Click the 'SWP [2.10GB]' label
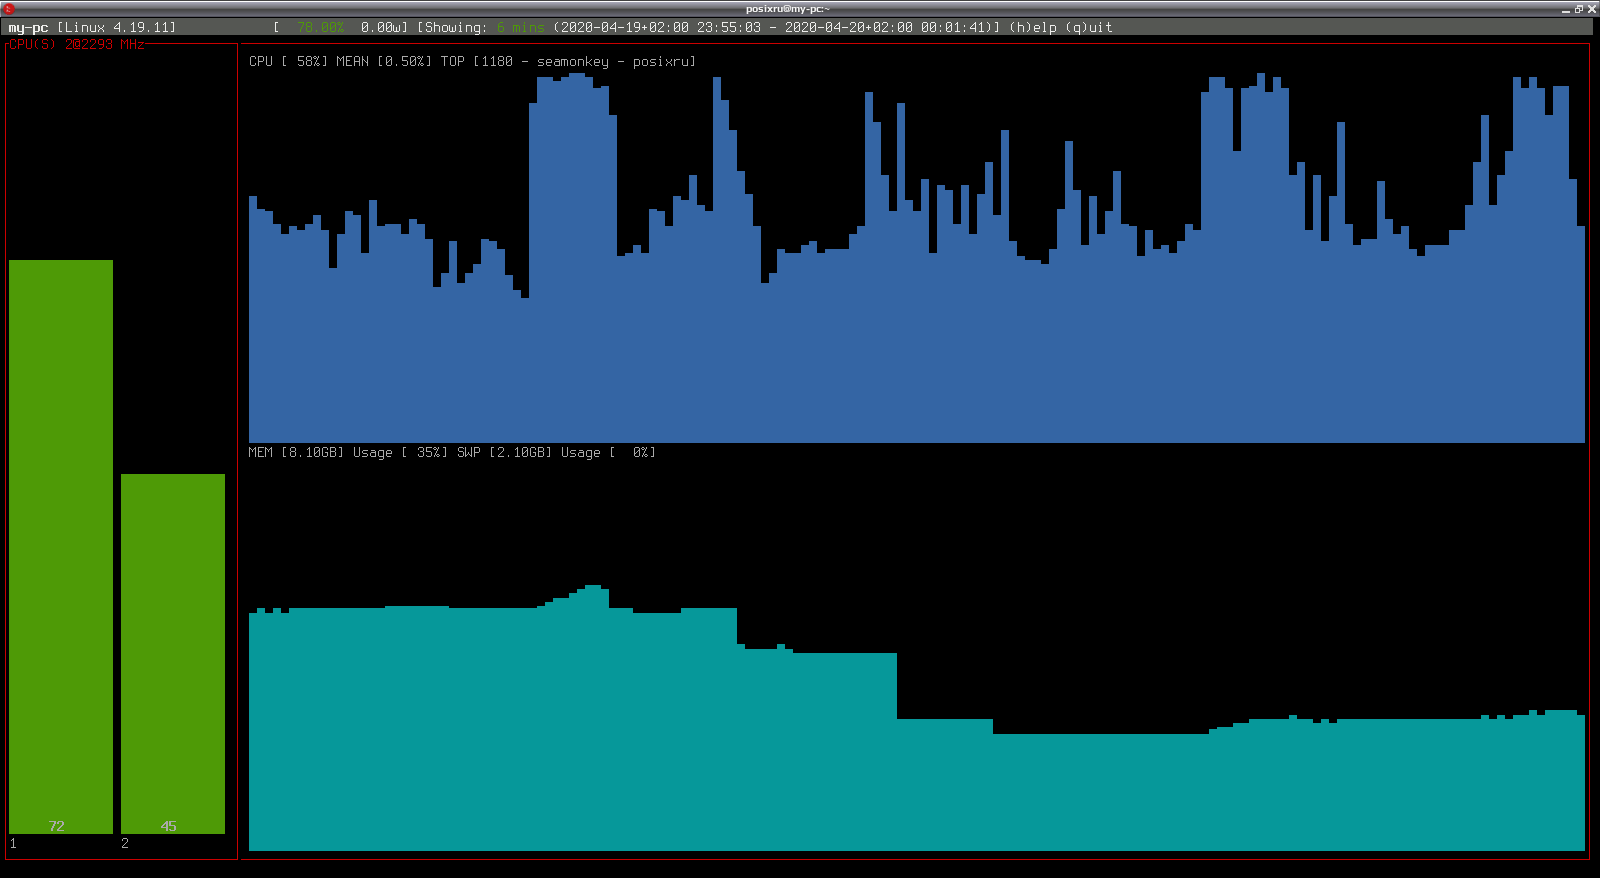 [504, 452]
